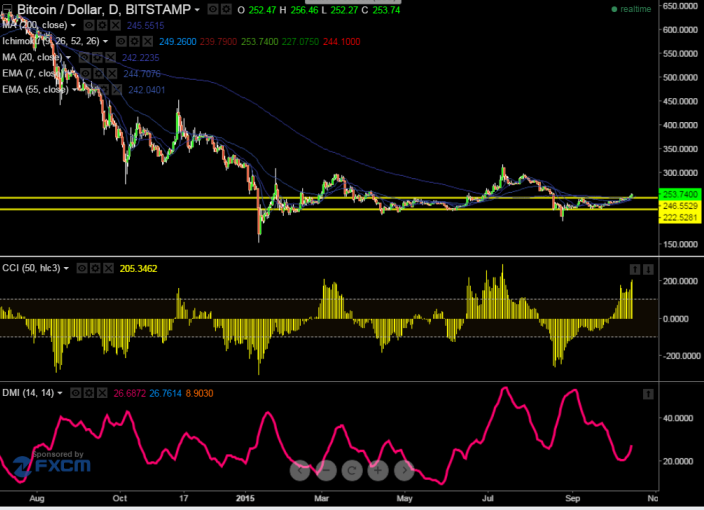Move DMI pane up arrow
704x510 pixels.
click(x=648, y=394)
